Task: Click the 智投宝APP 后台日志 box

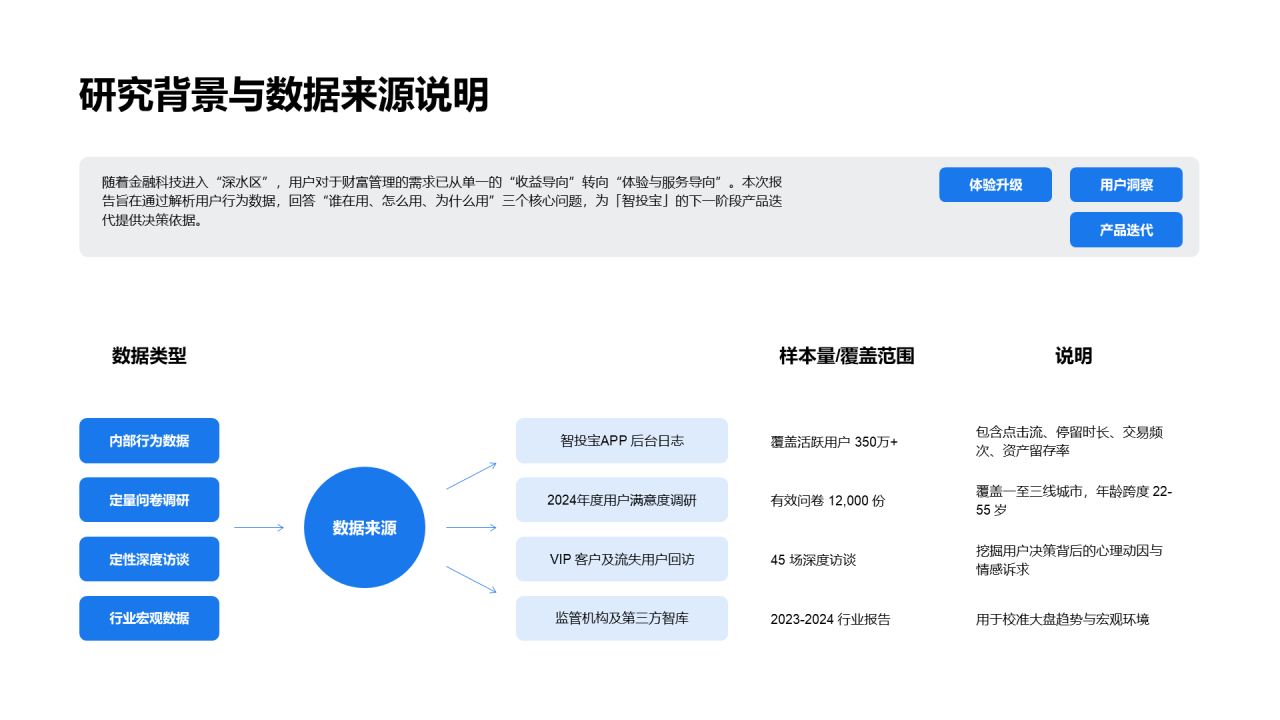Action: point(622,441)
